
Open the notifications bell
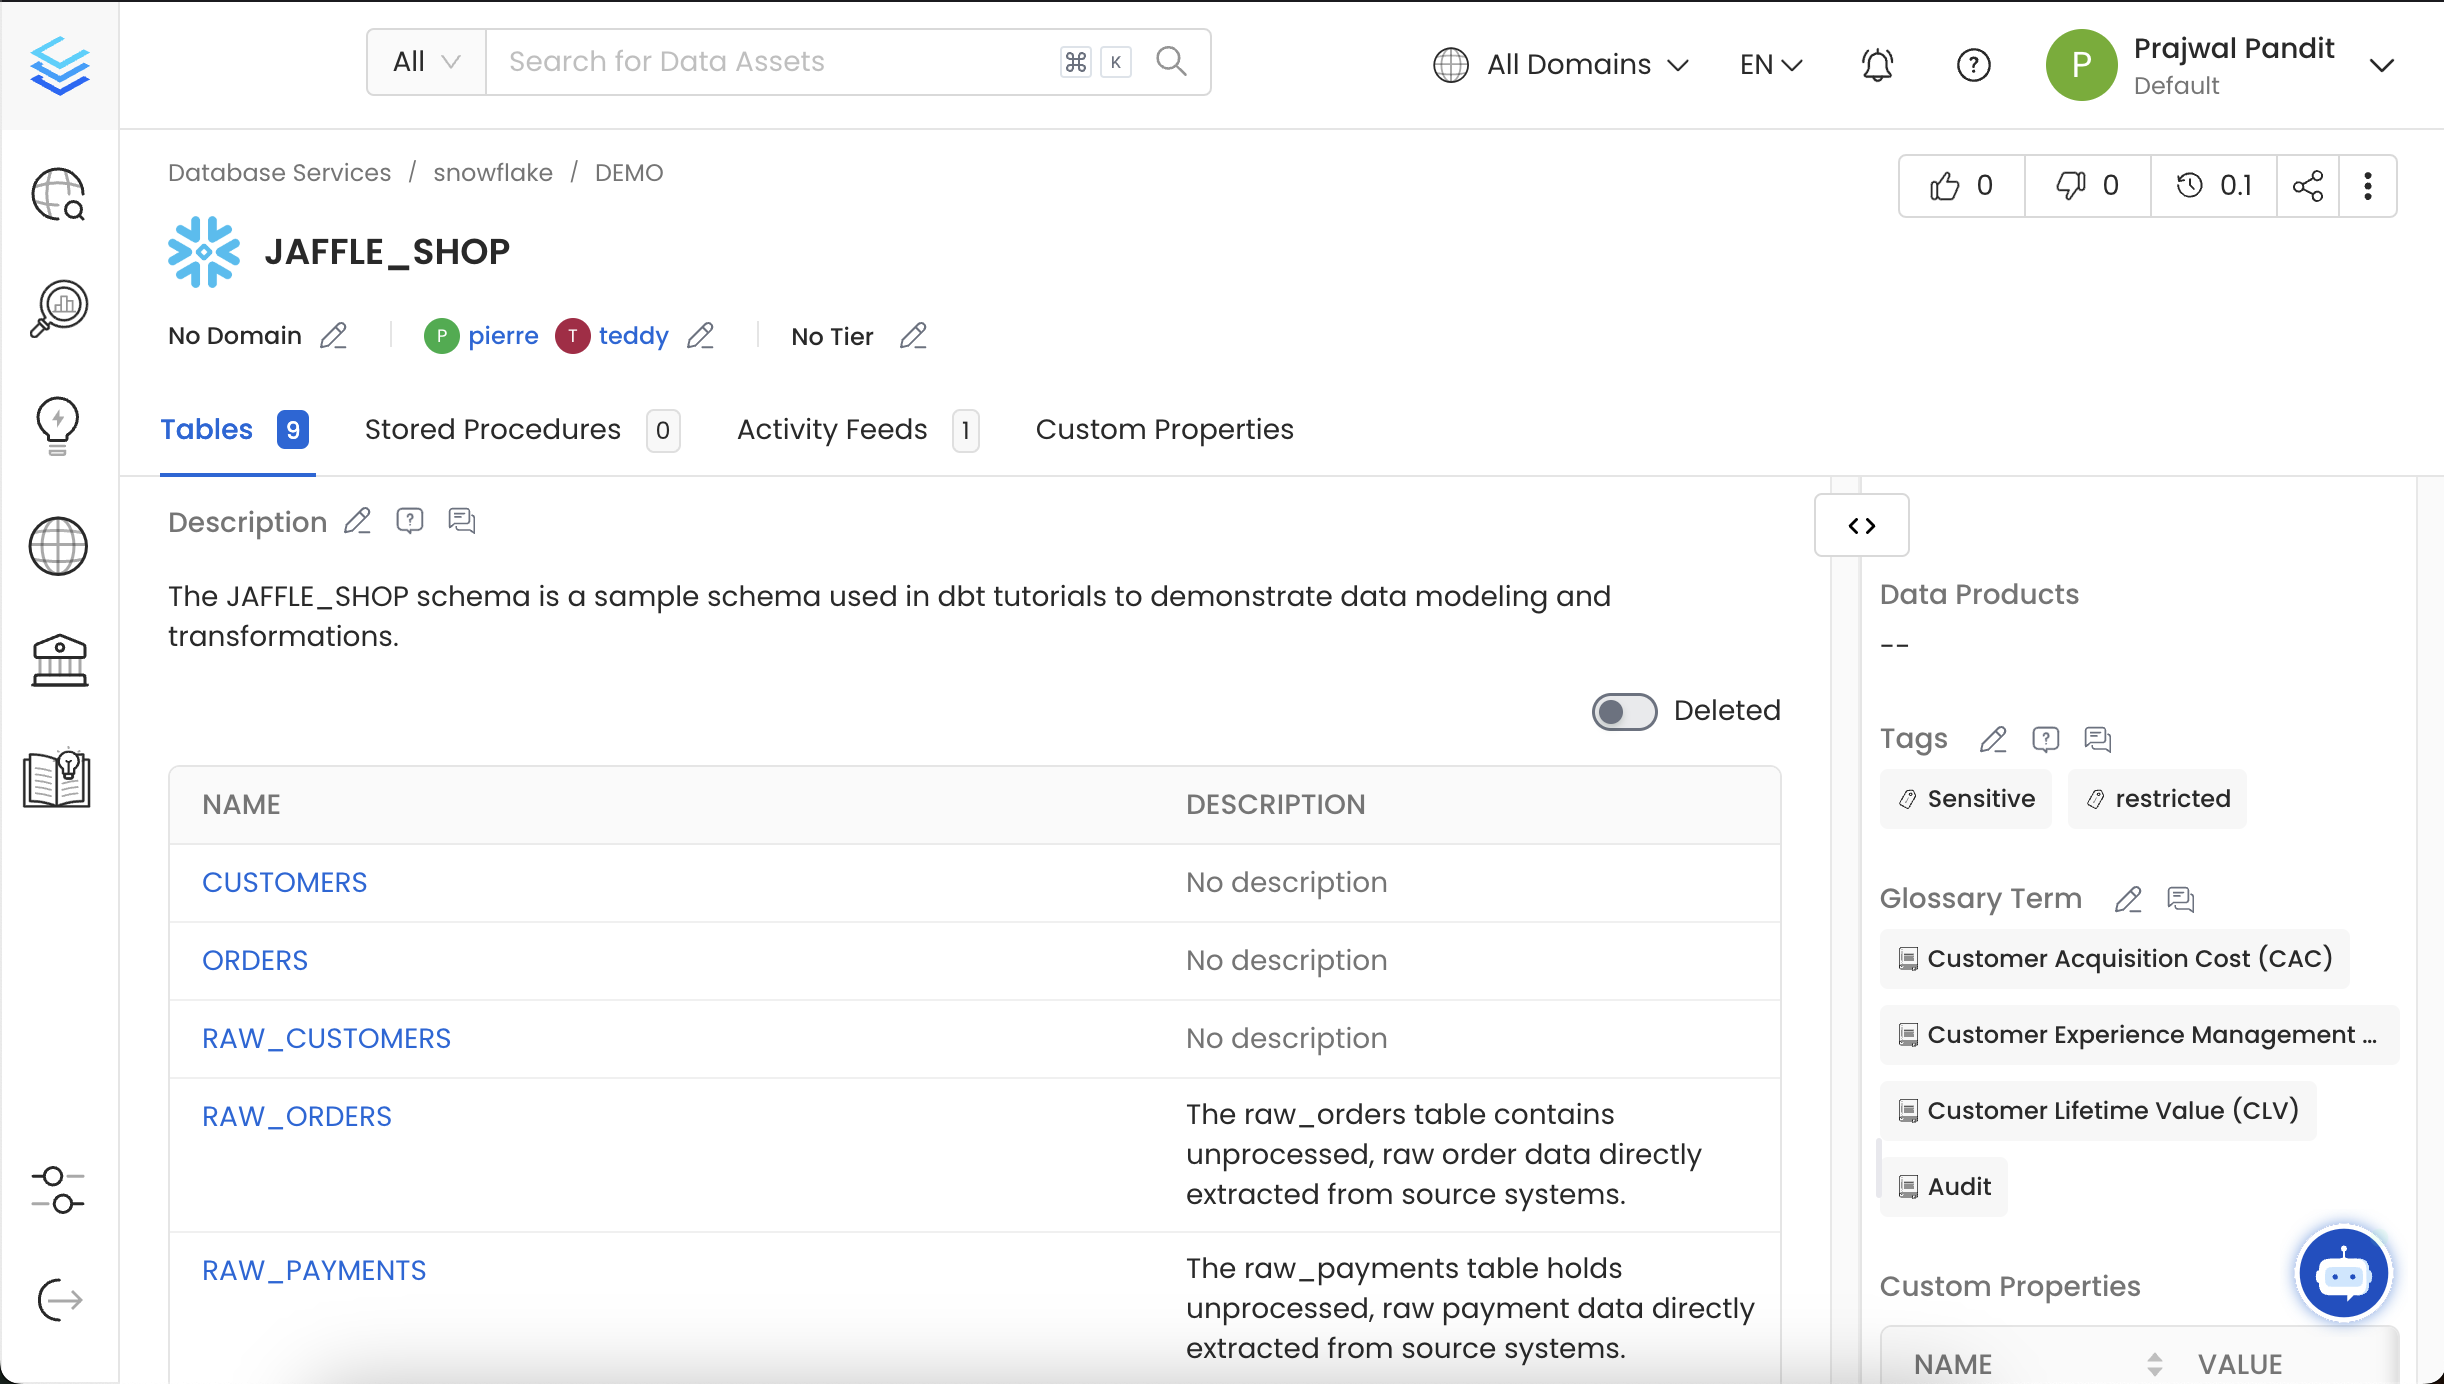[x=1877, y=65]
